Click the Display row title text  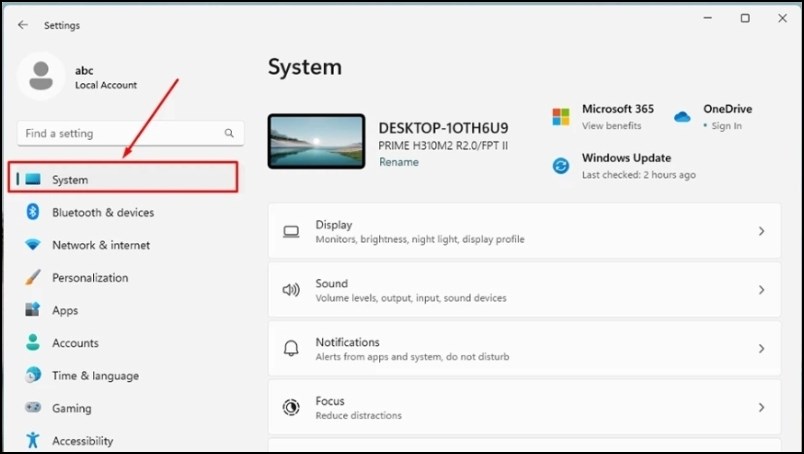point(334,225)
